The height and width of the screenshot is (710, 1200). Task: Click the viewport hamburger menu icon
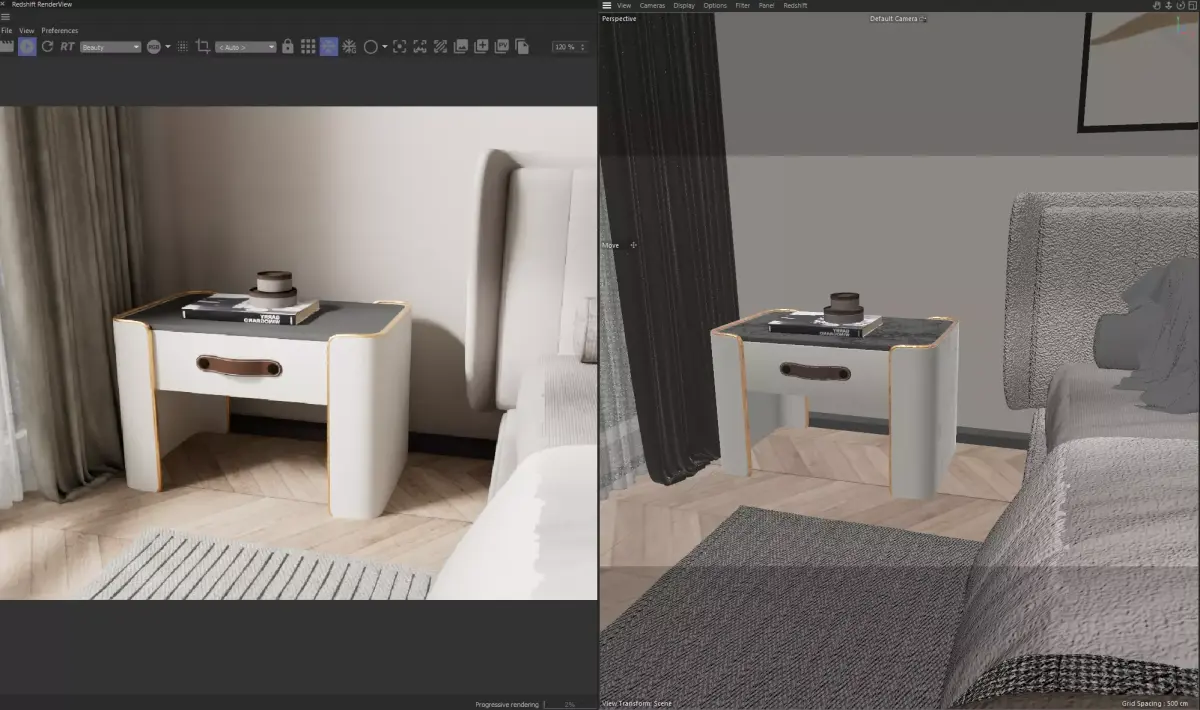pyautogui.click(x=606, y=5)
